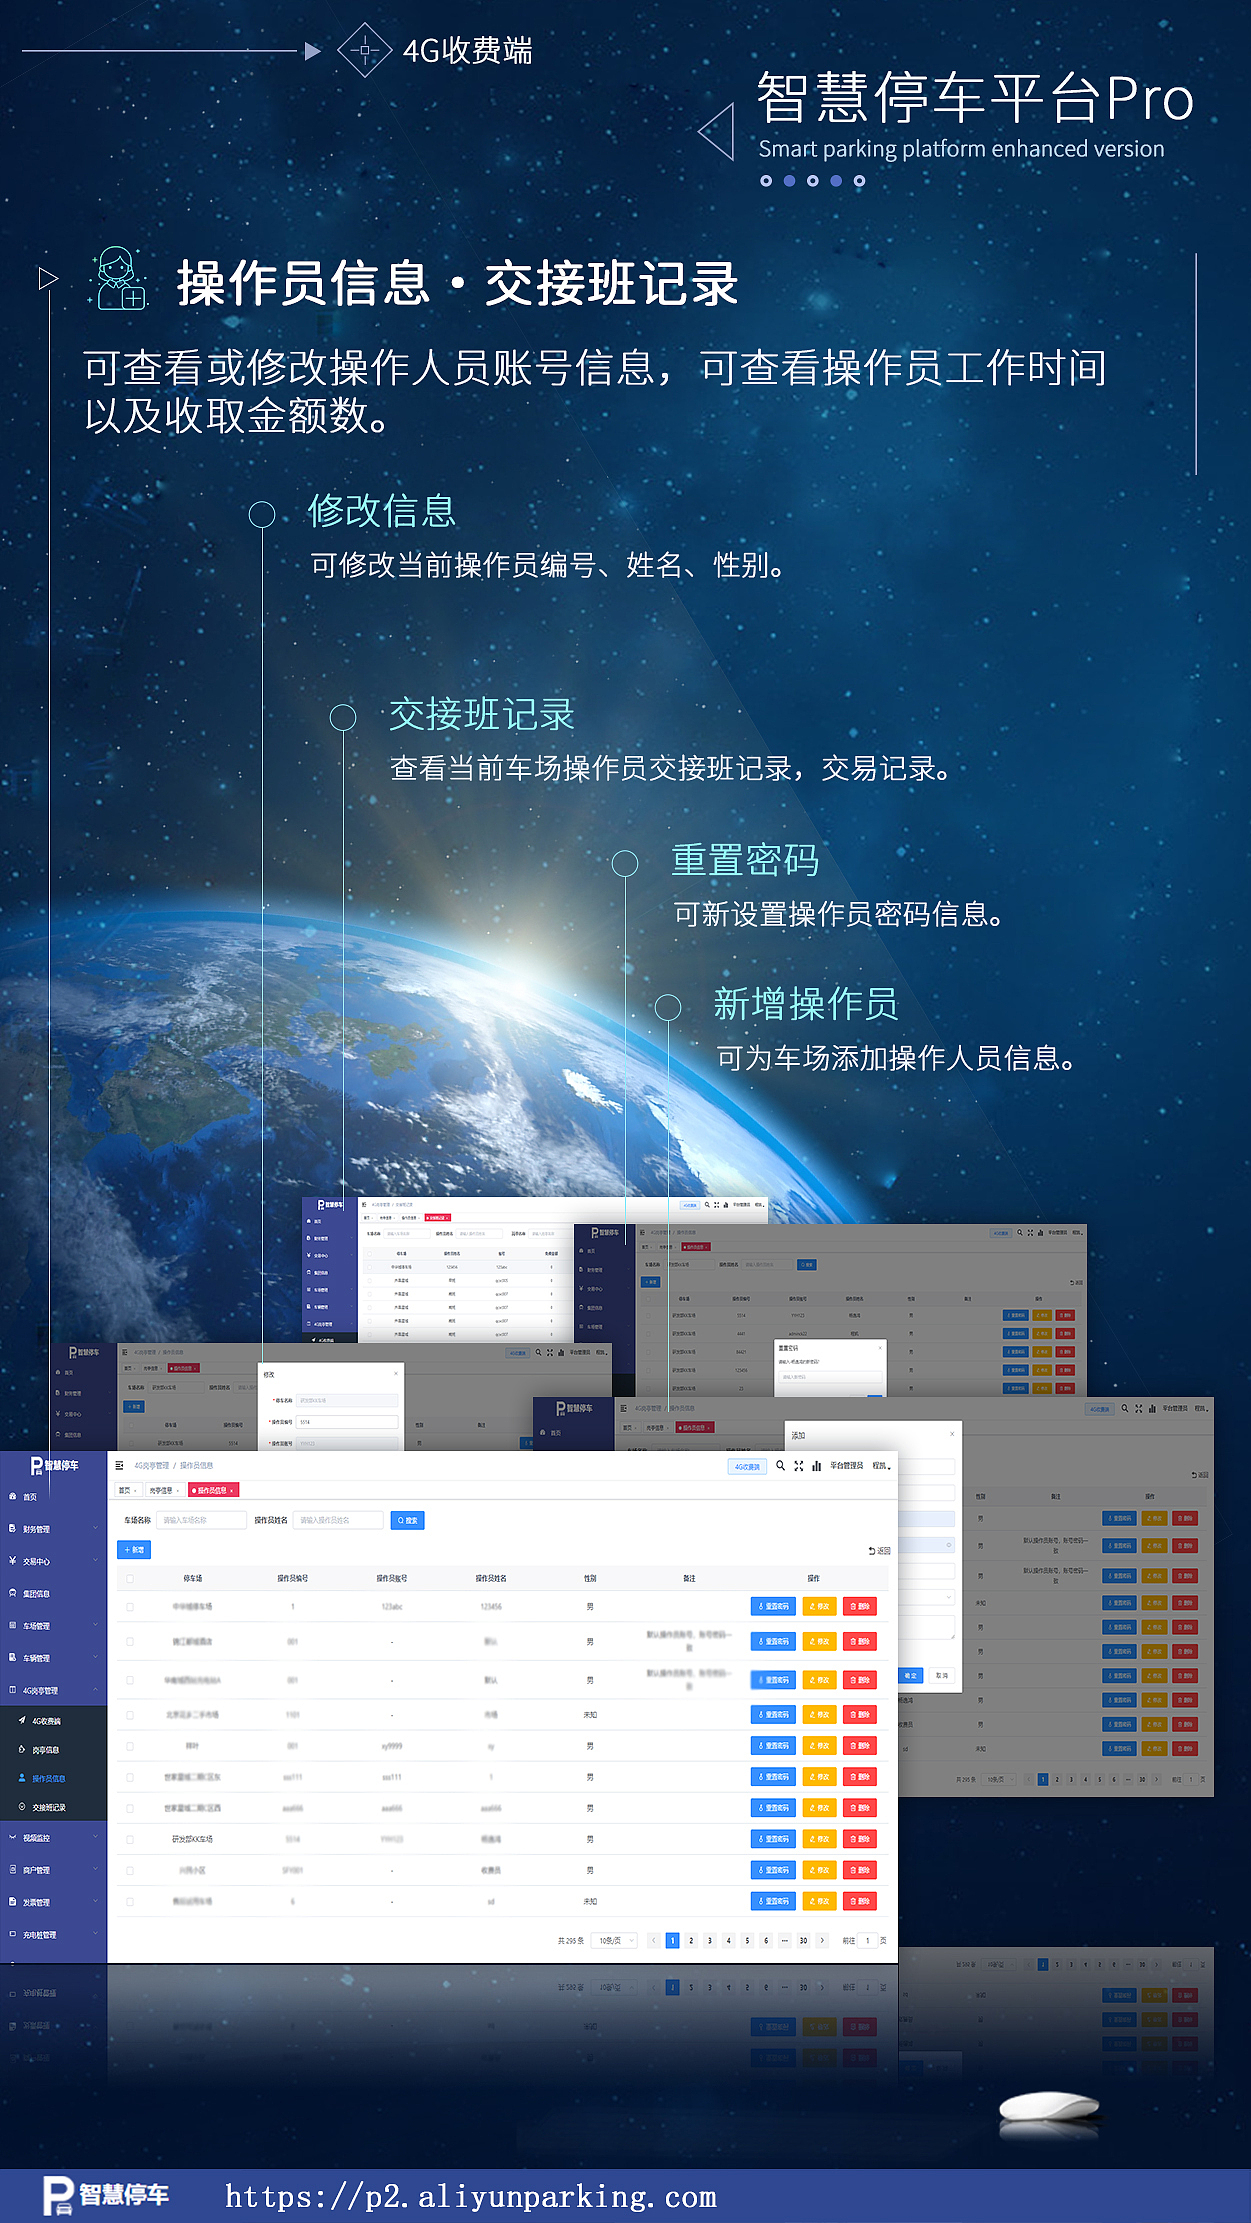Check the checkbox of the last table row
Image resolution: width=1251 pixels, height=2223 pixels.
130,1901
